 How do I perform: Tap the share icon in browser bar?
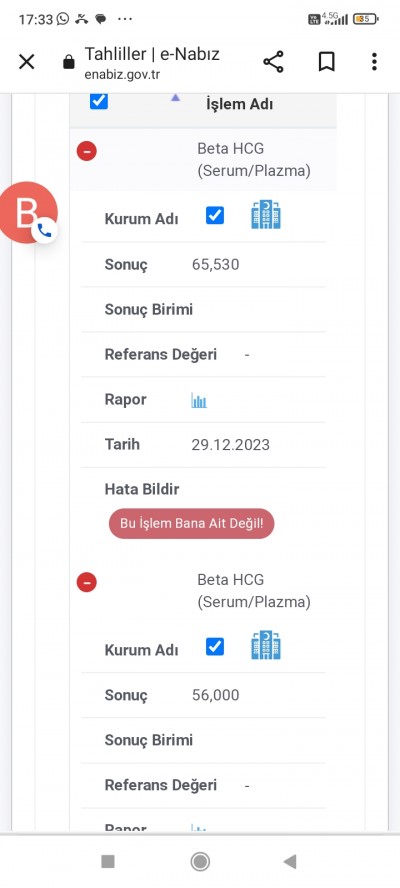pos(273,62)
